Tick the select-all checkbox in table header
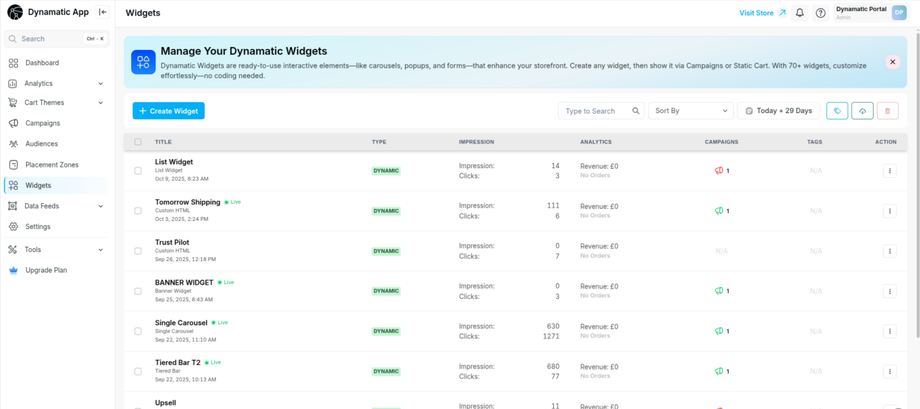This screenshot has height=409, width=920. (x=138, y=142)
